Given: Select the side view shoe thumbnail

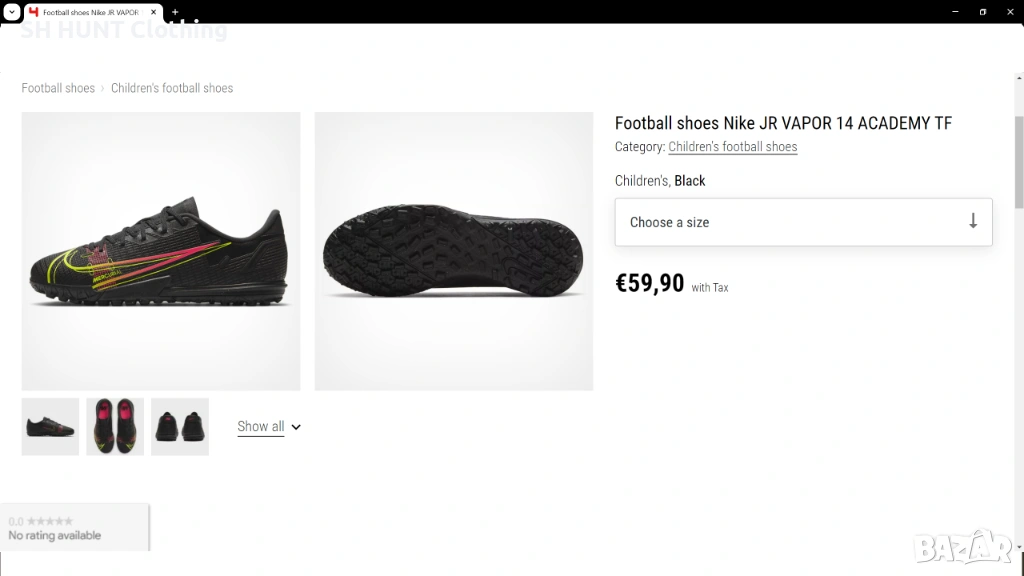Looking at the screenshot, I should [50, 427].
